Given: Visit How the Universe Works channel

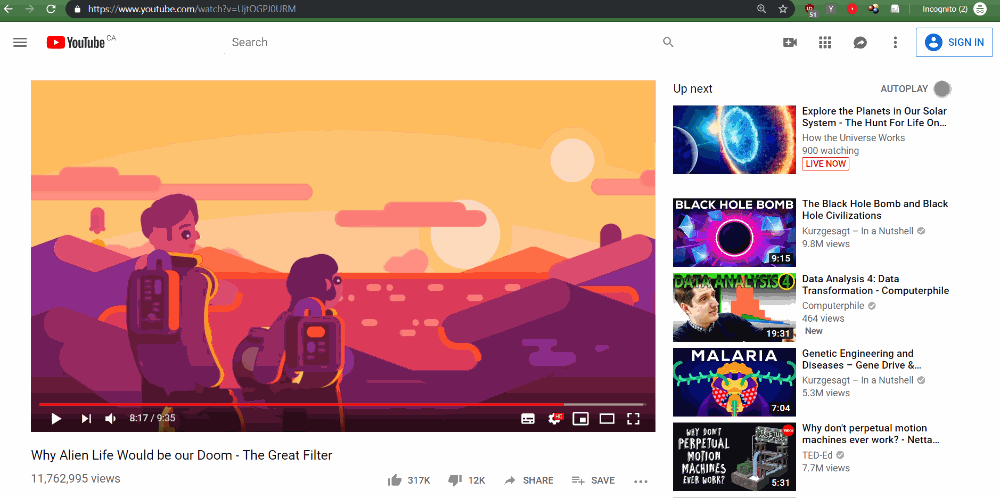Looking at the screenshot, I should (853, 138).
